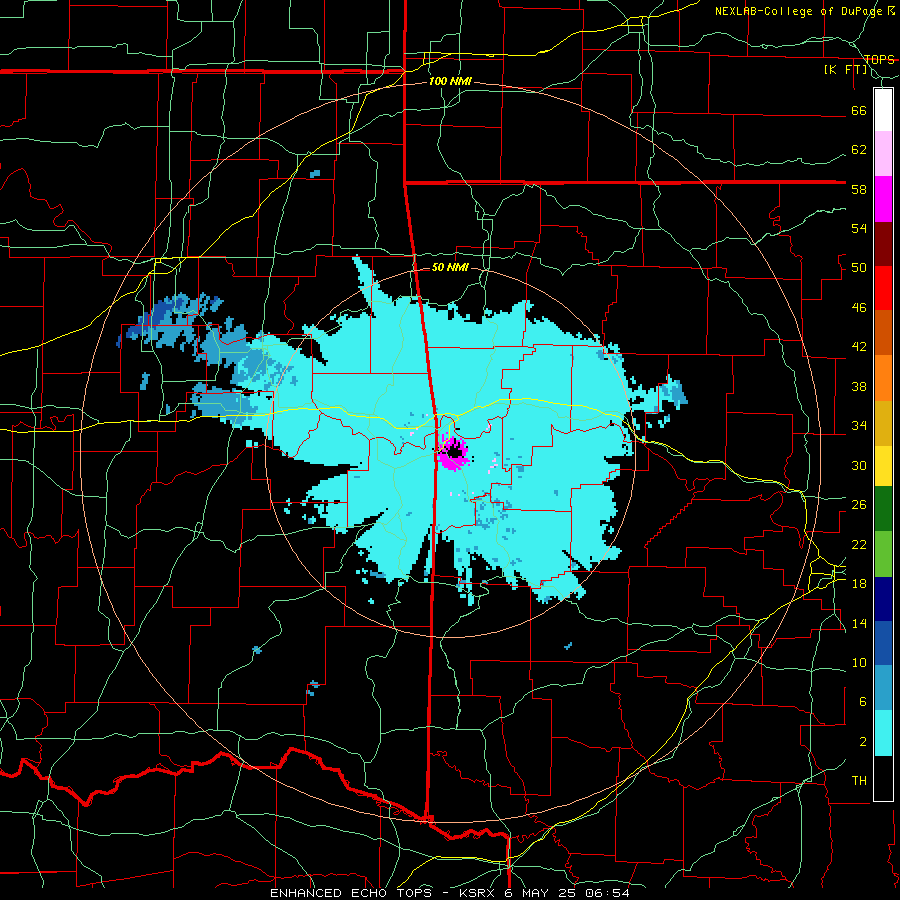
Task: Click the dark red 54 kft legend swatch
Action: point(883,244)
